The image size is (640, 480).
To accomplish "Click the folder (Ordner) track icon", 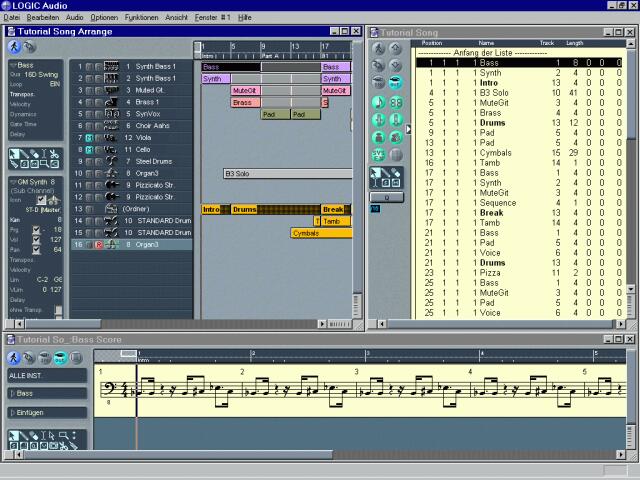I will [x=111, y=209].
